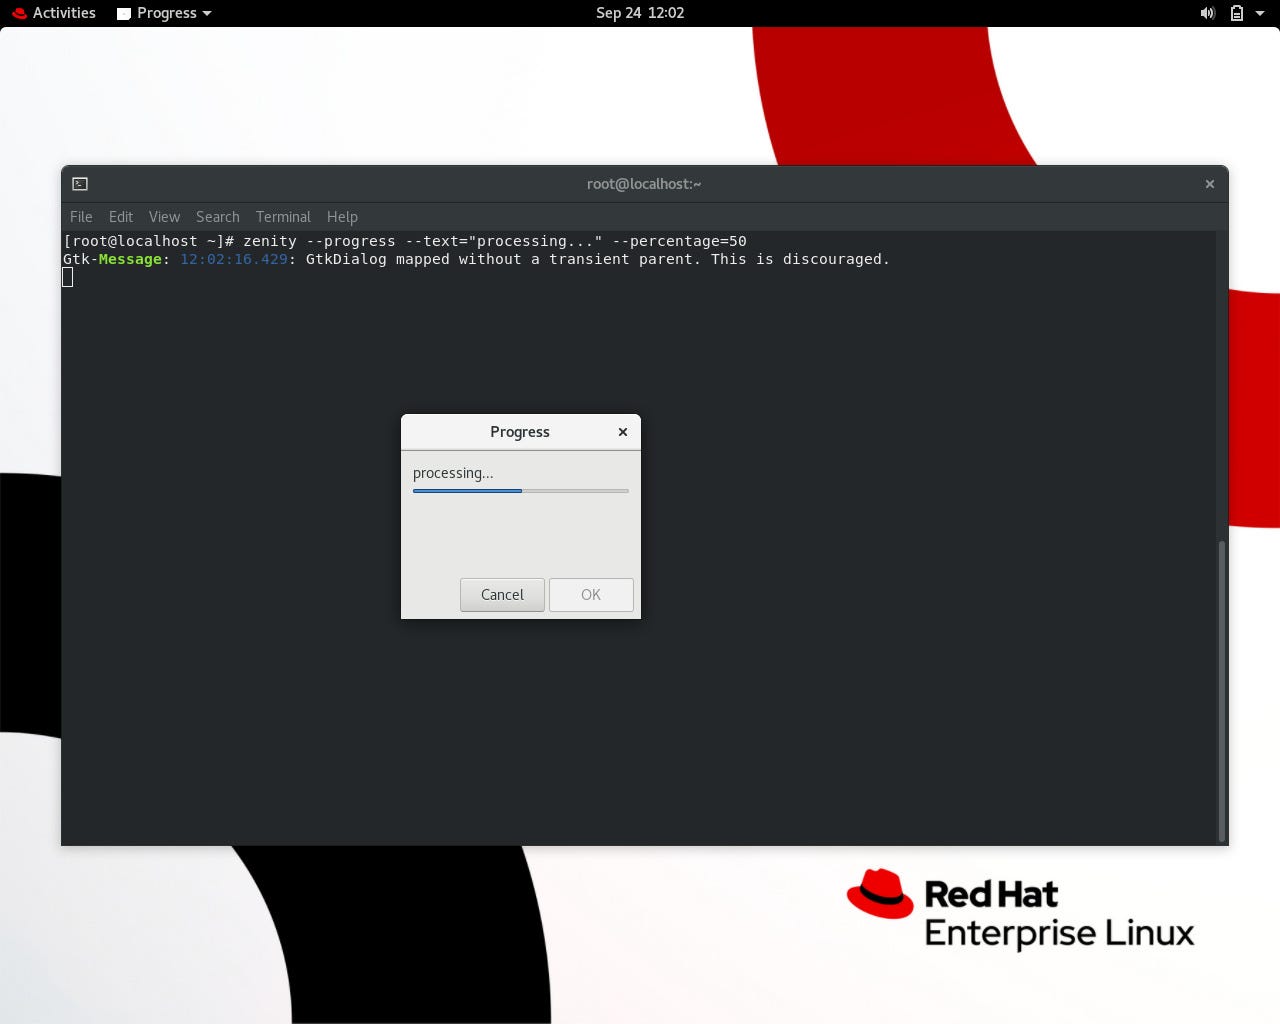Open the Terminal menu

[283, 217]
